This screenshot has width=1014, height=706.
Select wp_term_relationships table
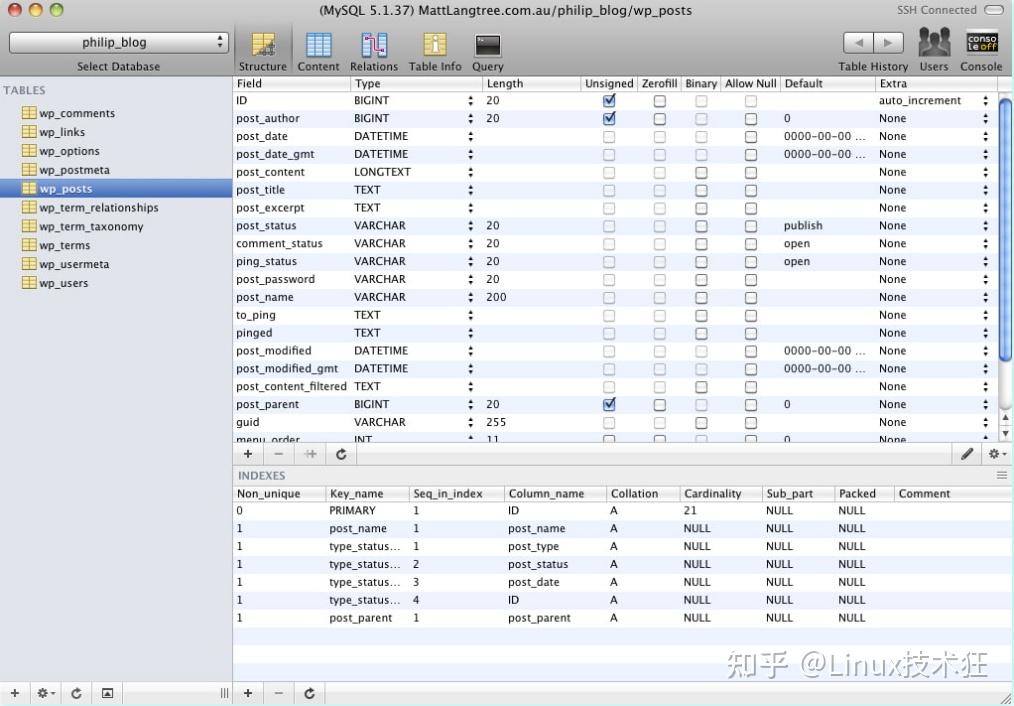[x=98, y=208]
